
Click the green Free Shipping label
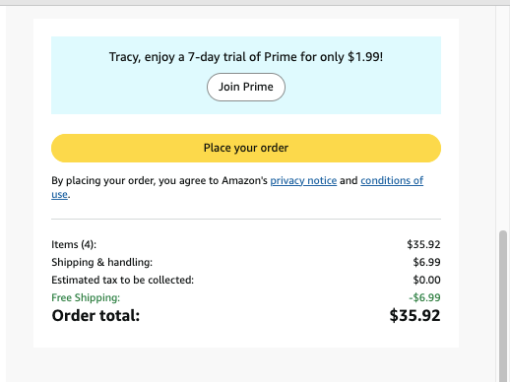(x=86, y=298)
